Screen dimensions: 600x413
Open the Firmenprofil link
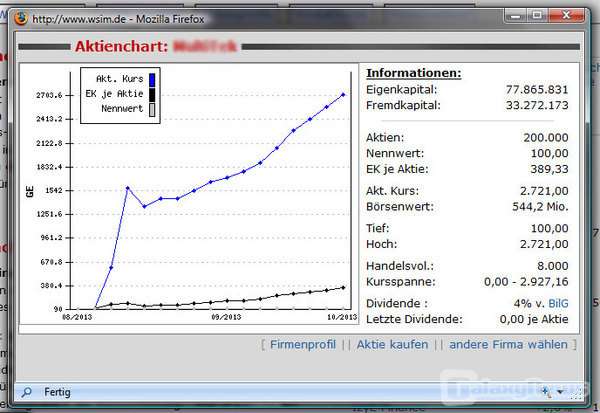(x=303, y=344)
